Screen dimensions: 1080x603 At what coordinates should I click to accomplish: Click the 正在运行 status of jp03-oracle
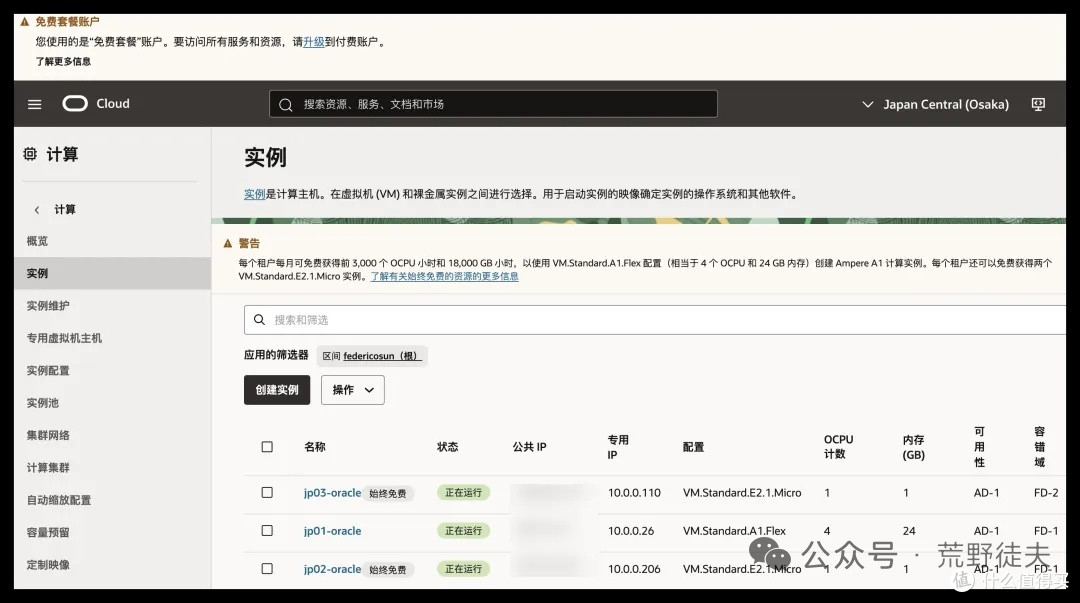coord(464,493)
